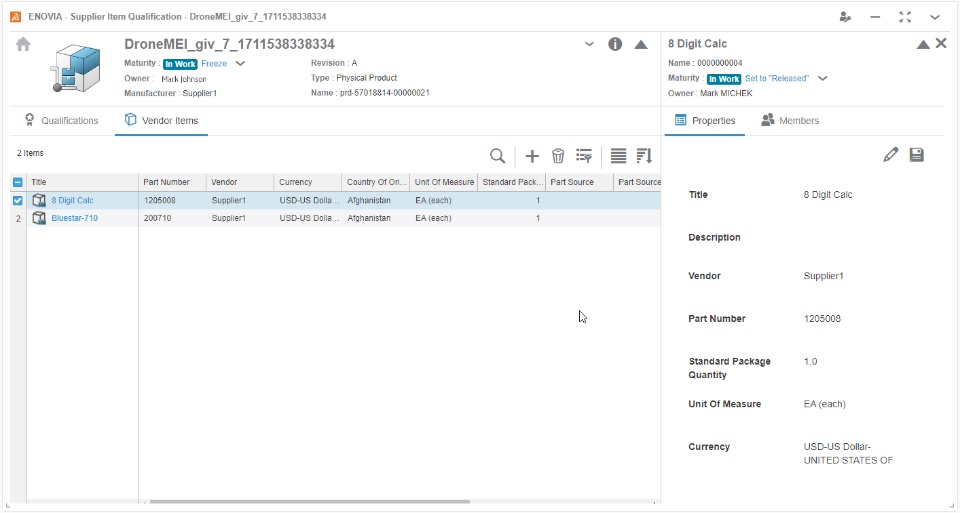Change row density view icon
Viewport: 960px width, 513px height.
click(618, 156)
